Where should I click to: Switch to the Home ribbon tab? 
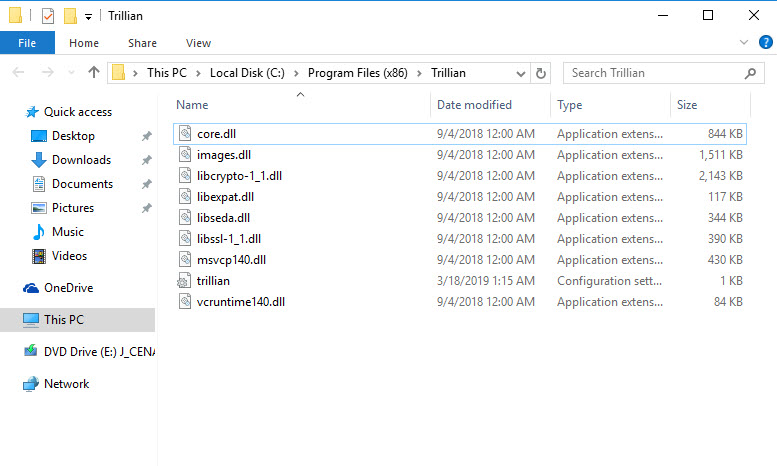tap(84, 43)
